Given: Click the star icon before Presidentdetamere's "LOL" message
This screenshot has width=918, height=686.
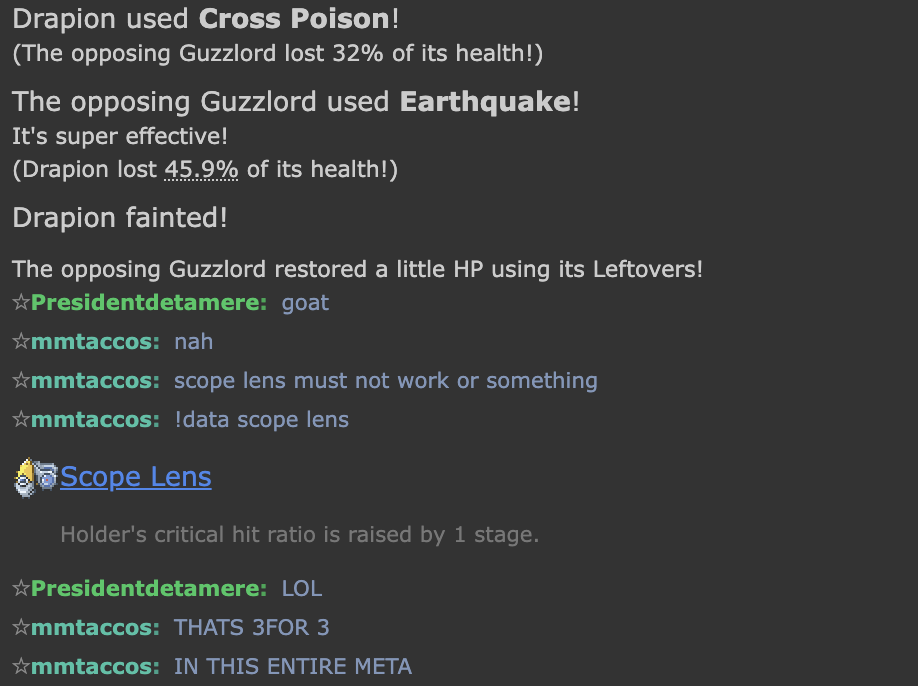Looking at the screenshot, I should tap(21, 588).
